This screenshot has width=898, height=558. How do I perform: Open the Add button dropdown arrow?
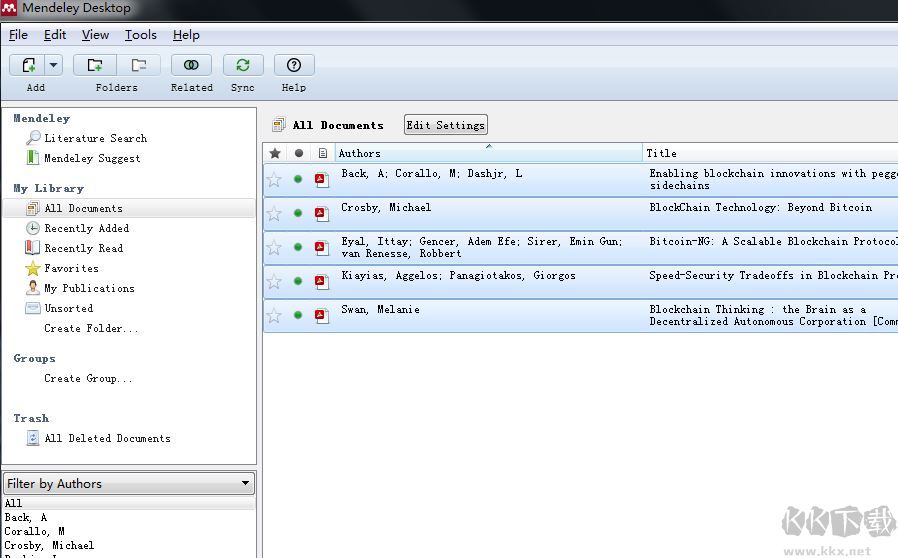click(x=53, y=65)
